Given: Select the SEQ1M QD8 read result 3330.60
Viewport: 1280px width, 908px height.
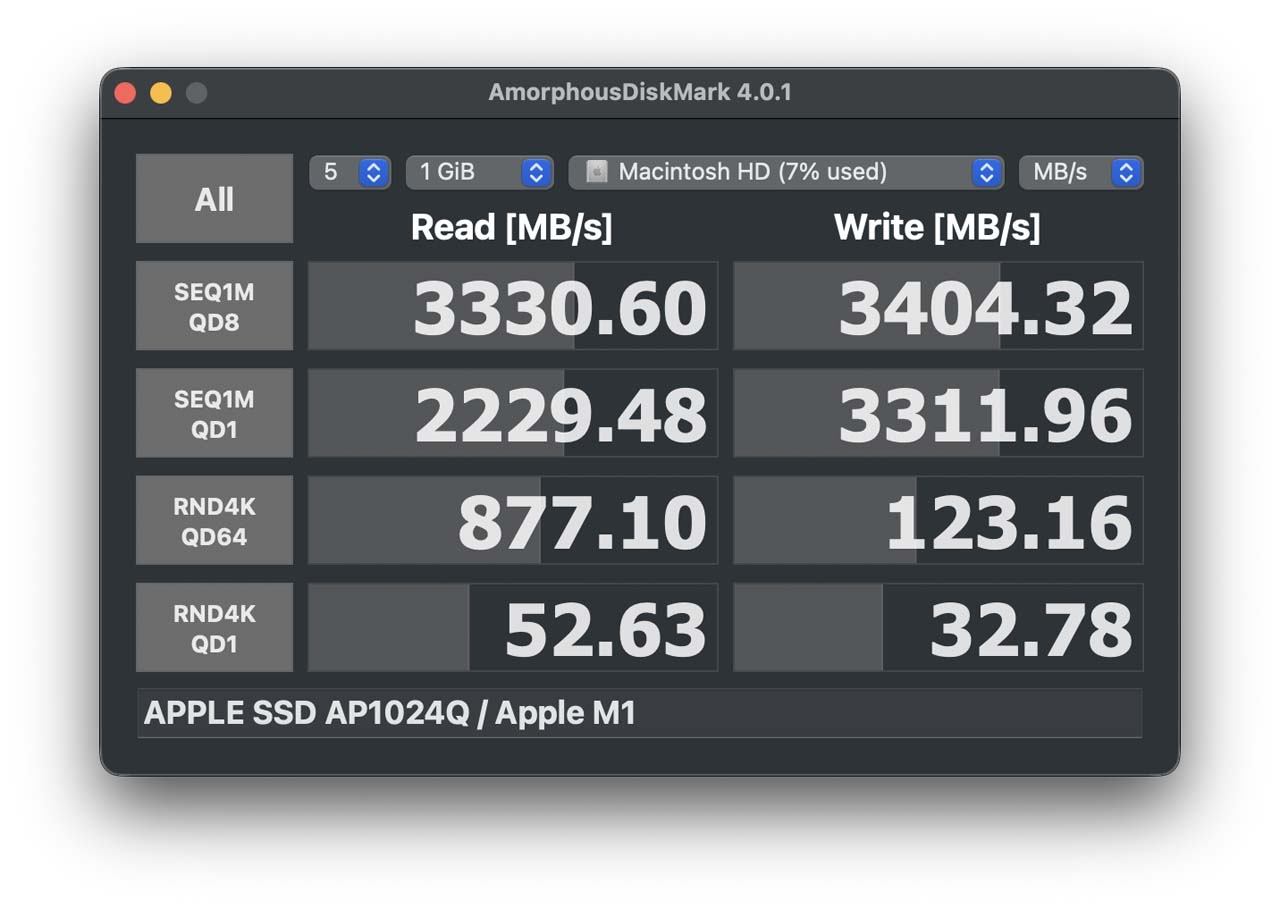Looking at the screenshot, I should 512,306.
